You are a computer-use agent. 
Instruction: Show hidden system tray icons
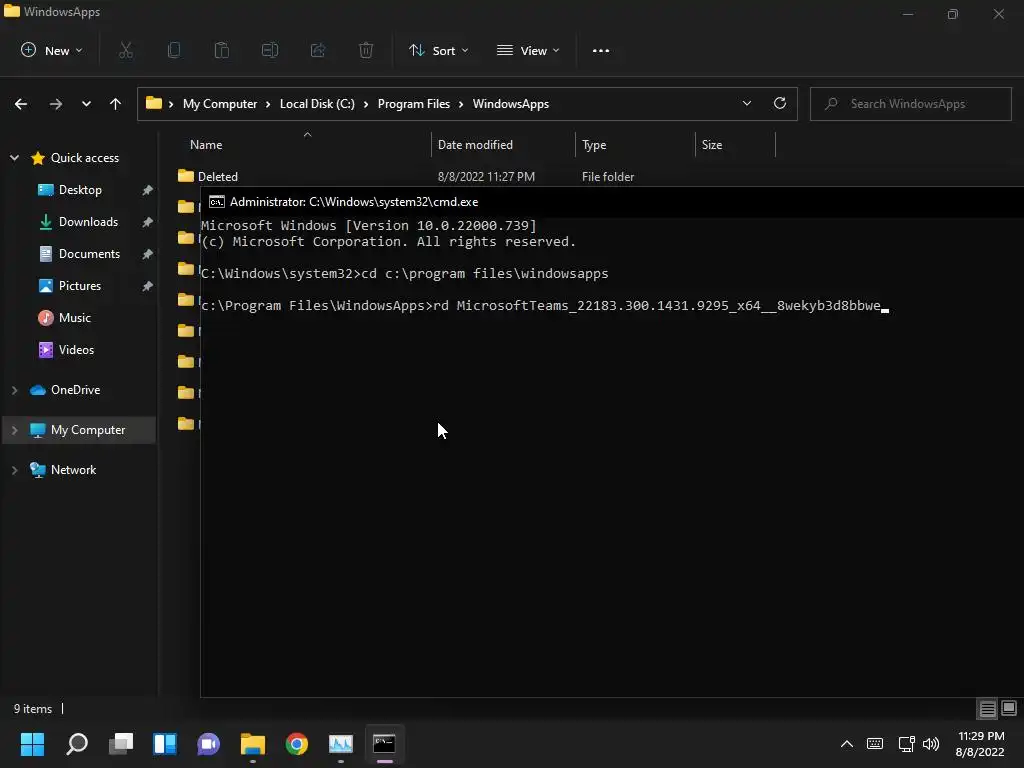coord(846,744)
